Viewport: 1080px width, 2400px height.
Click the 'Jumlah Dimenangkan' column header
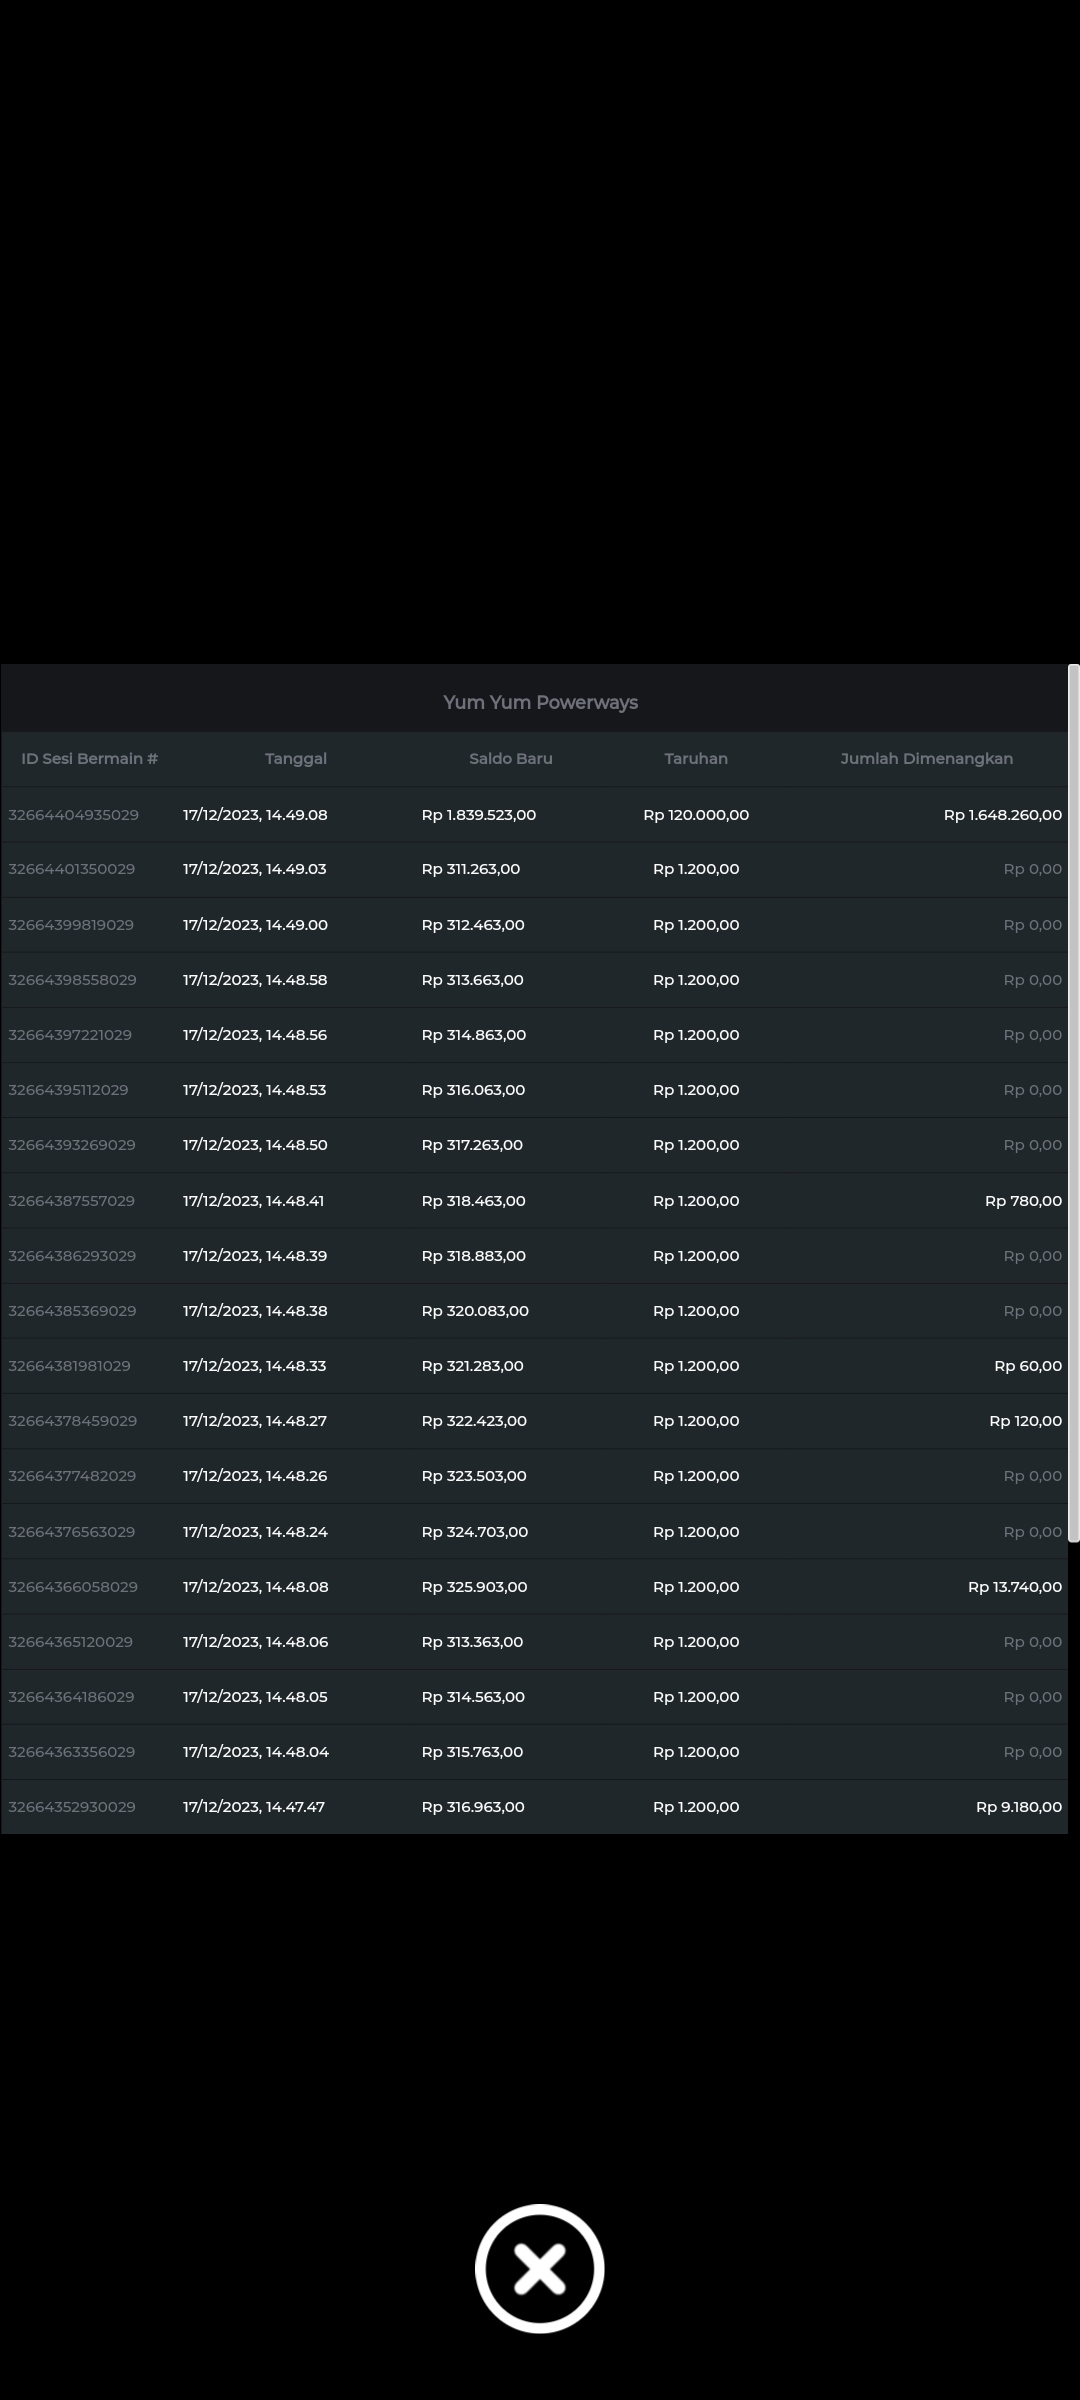(926, 759)
